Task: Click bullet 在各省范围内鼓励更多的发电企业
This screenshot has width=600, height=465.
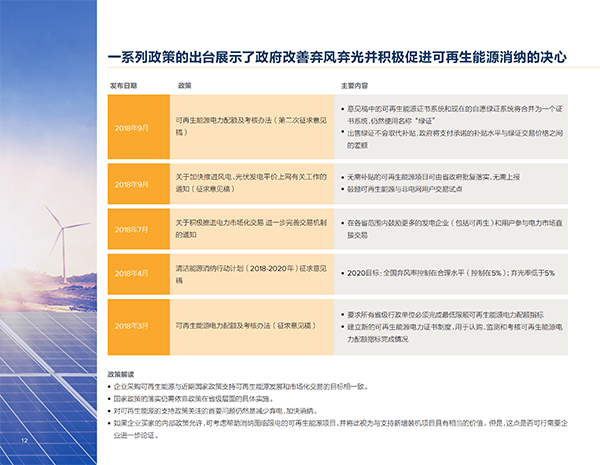Action: point(452,229)
